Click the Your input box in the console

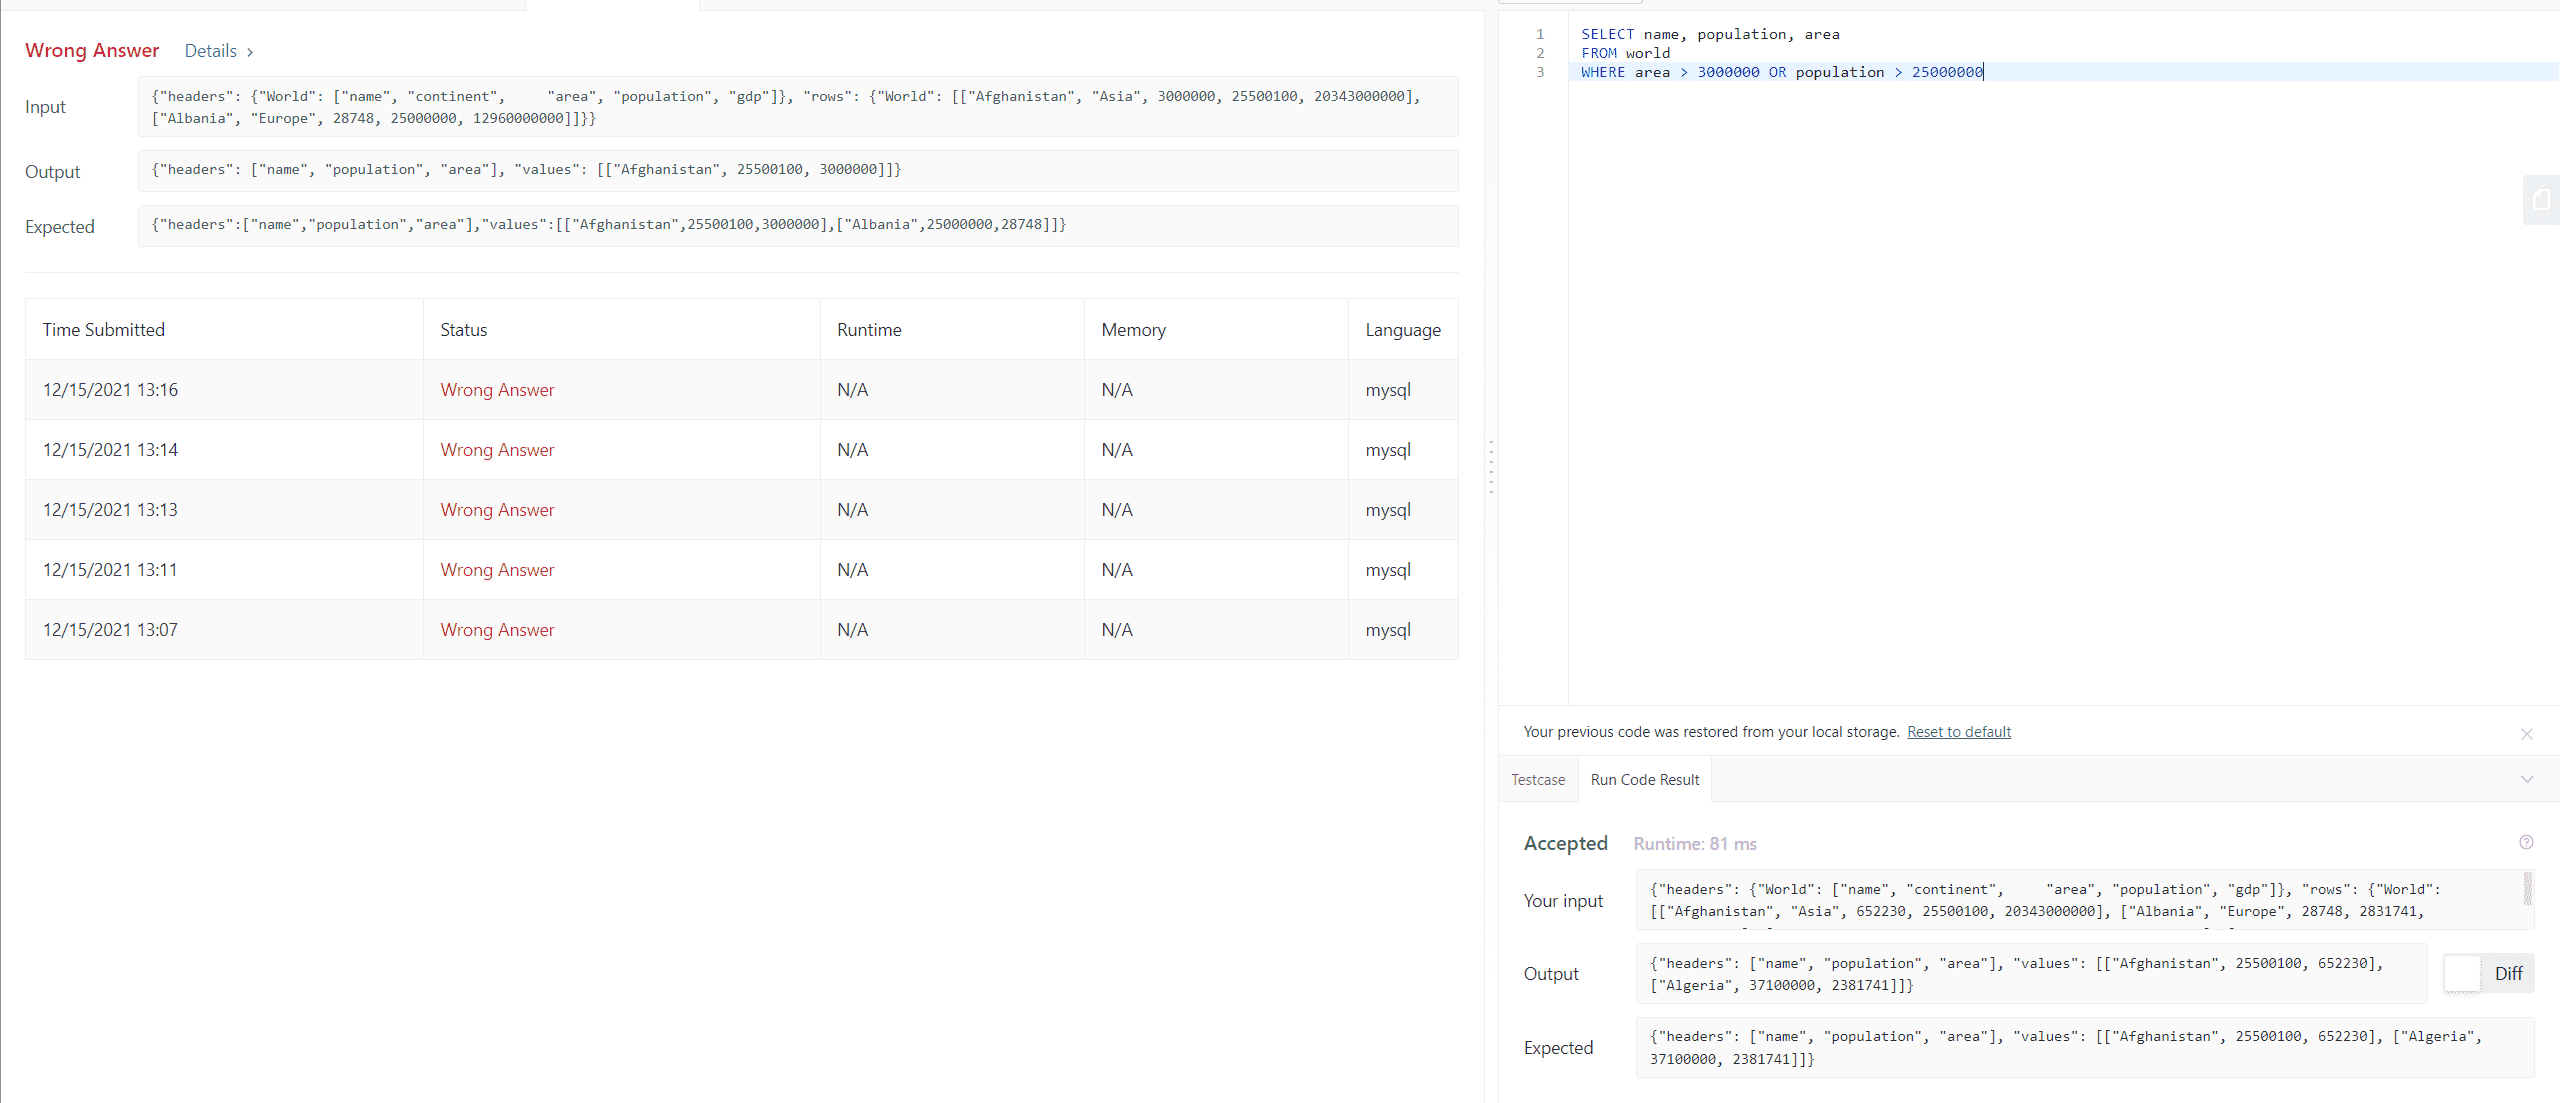pyautogui.click(x=2085, y=900)
